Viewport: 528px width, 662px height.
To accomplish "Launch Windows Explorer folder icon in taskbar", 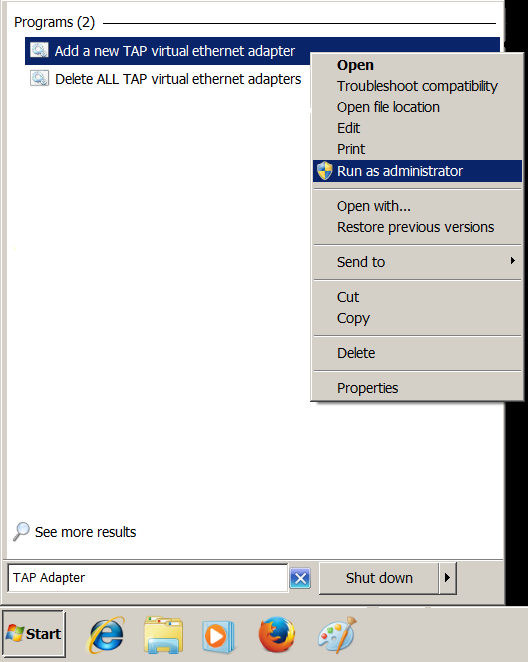I will click(x=163, y=635).
